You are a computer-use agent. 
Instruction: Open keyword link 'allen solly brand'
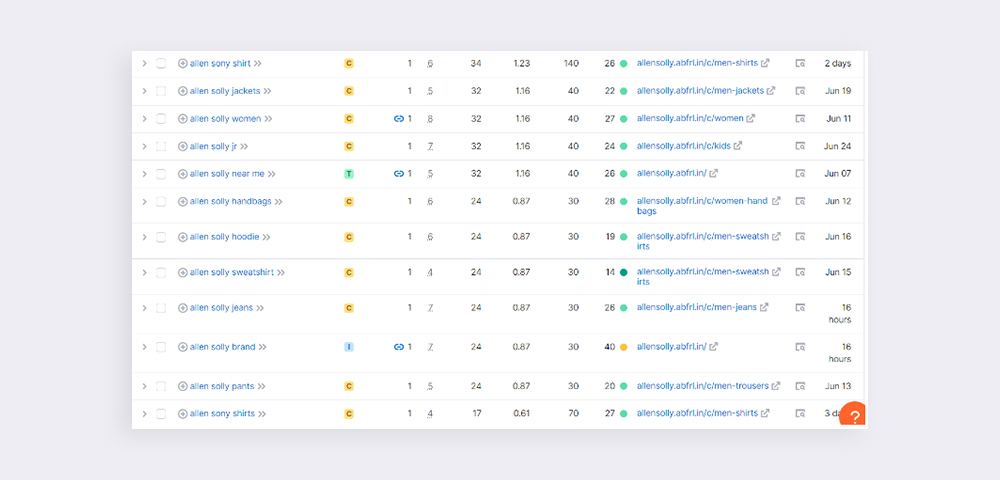point(222,347)
